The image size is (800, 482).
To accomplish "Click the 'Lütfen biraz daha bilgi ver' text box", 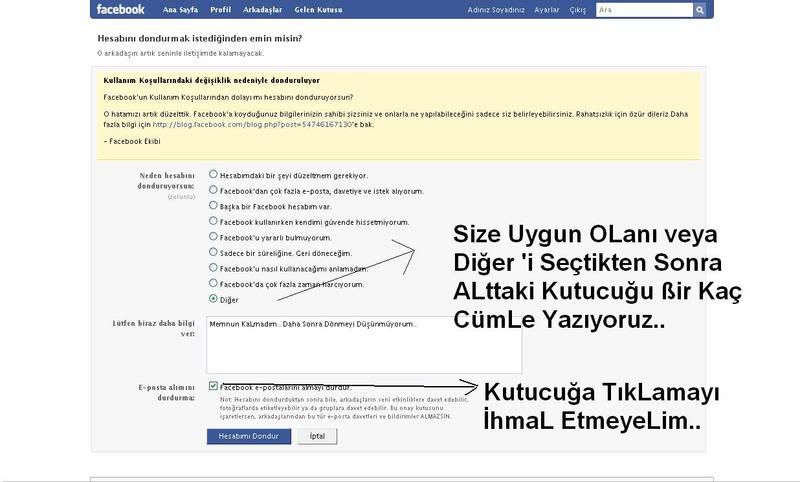I will tap(364, 345).
